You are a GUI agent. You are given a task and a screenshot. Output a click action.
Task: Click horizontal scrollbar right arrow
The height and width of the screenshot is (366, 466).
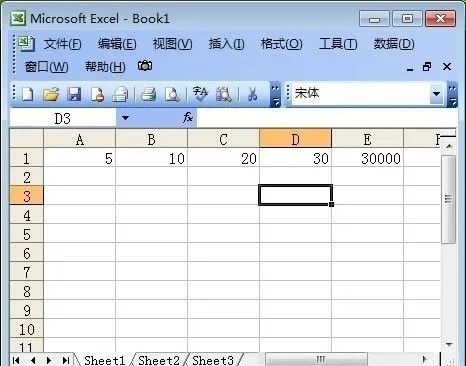[424, 359]
